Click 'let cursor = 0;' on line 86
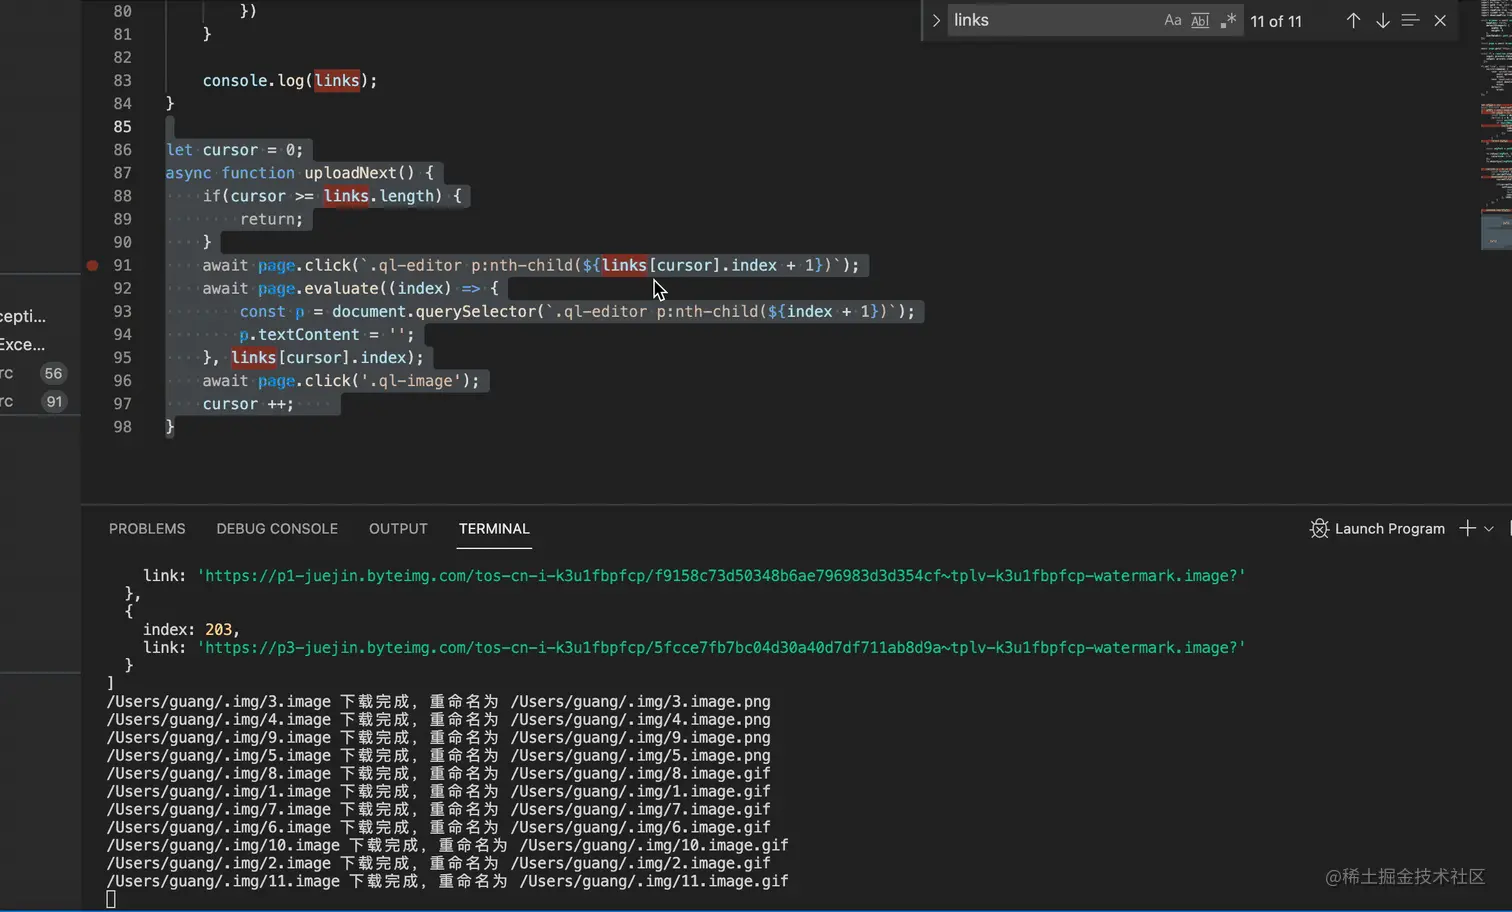 click(x=234, y=149)
